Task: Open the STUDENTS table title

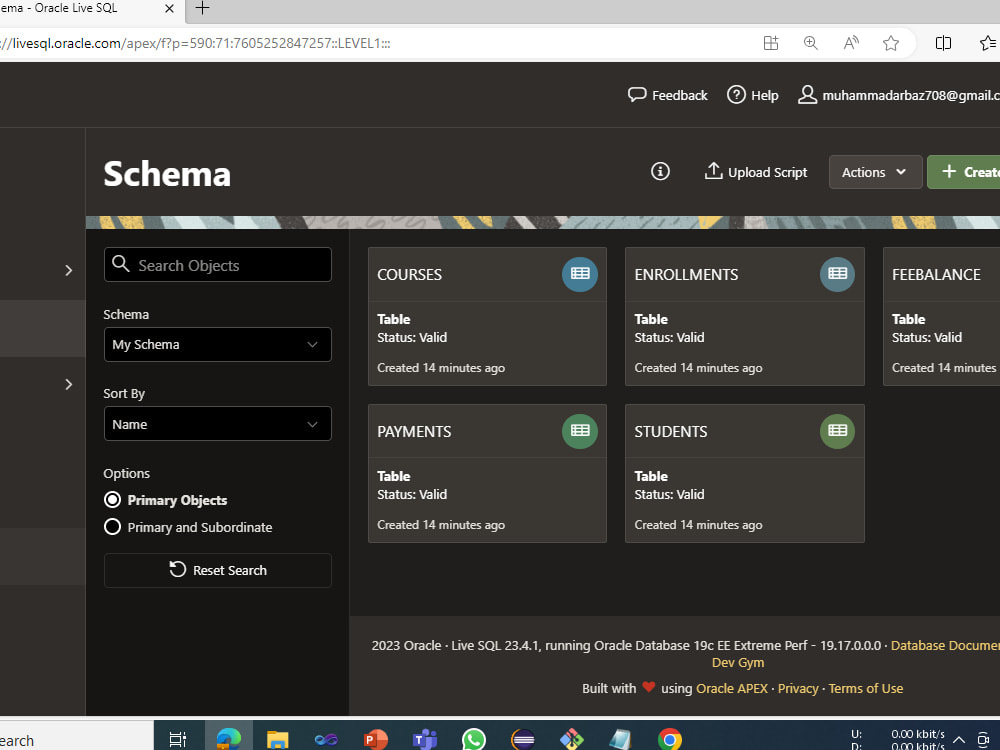Action: 671,432
